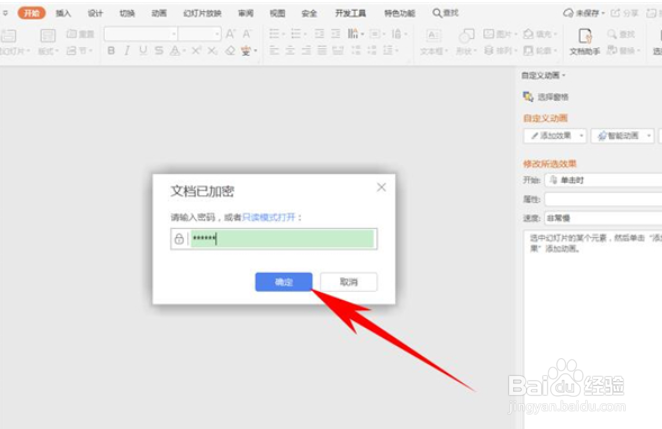662x429 pixels.
Task: Click the 选择窗格 icon
Action: point(528,97)
